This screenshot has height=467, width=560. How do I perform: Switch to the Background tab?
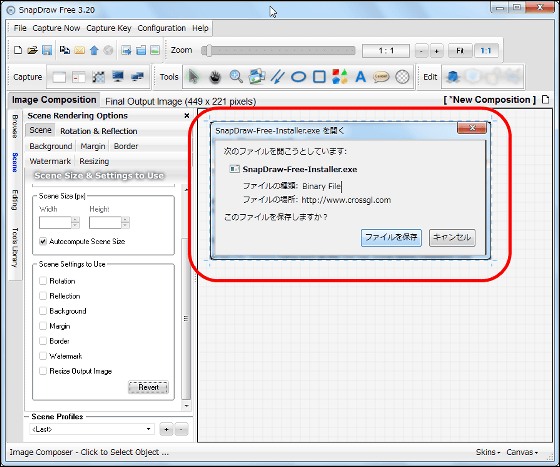[x=51, y=146]
